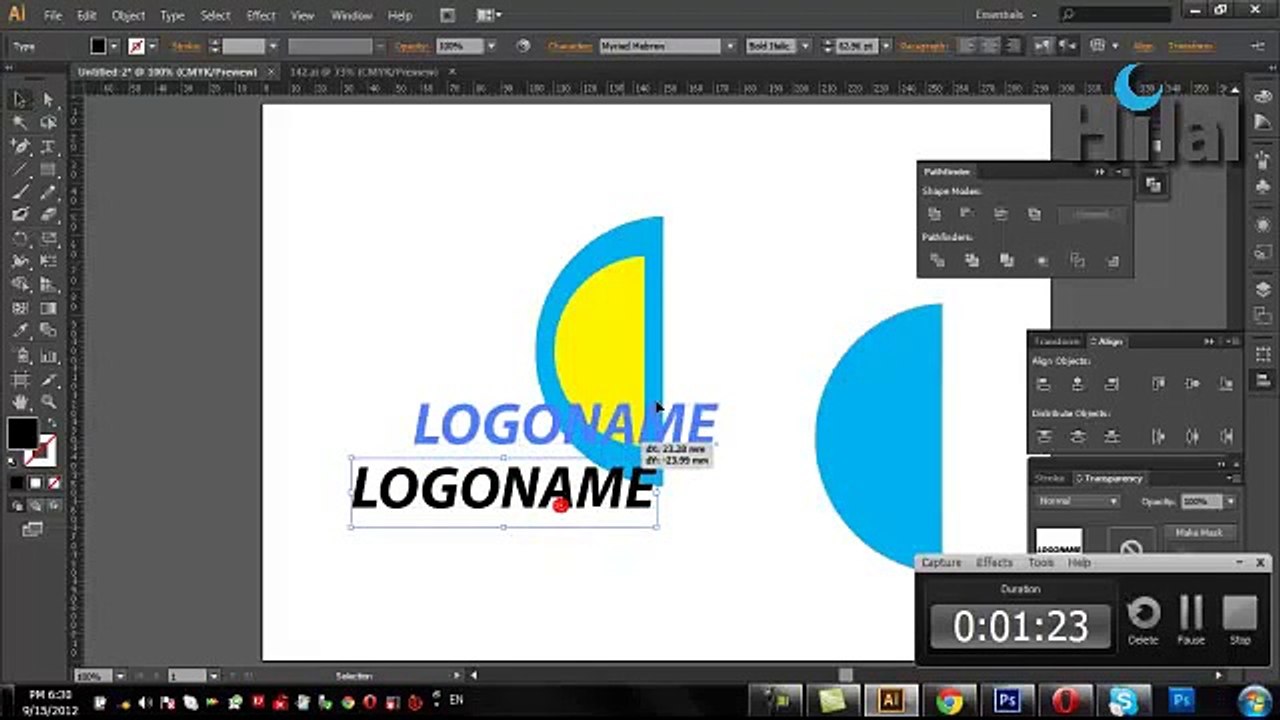Click Divide pathfinder icon
1280x720 pixels.
point(937,261)
